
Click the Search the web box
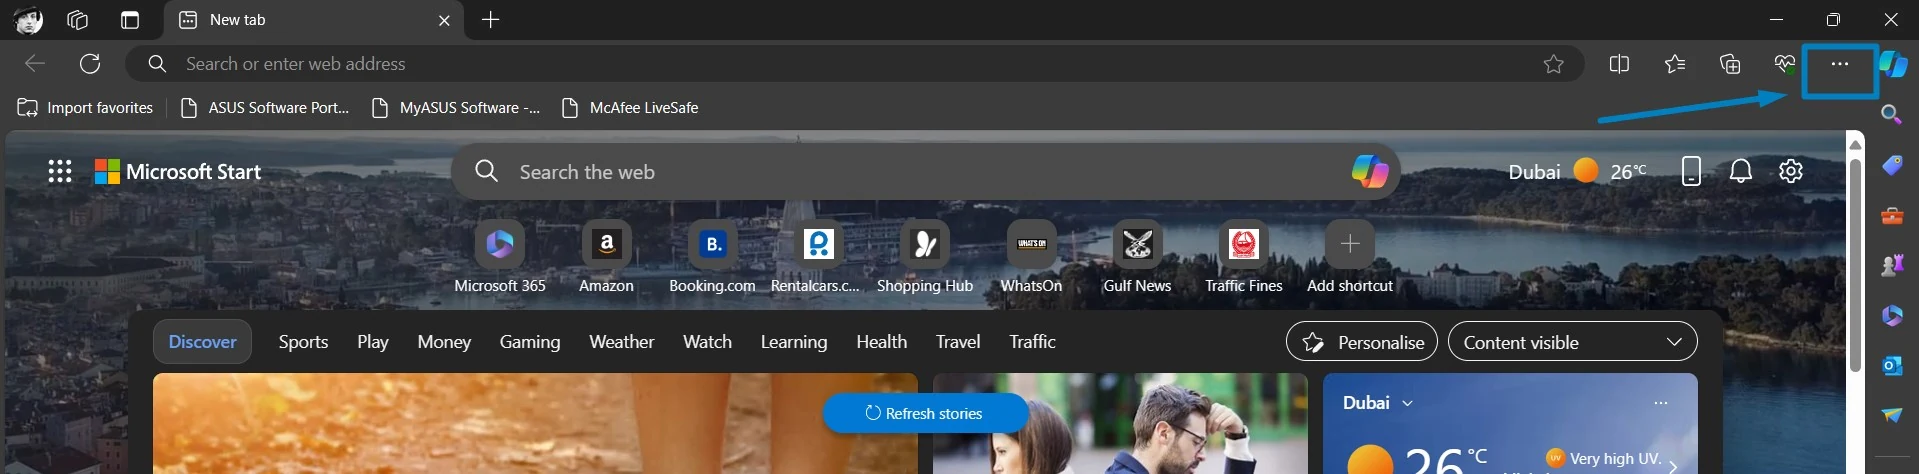coord(925,171)
